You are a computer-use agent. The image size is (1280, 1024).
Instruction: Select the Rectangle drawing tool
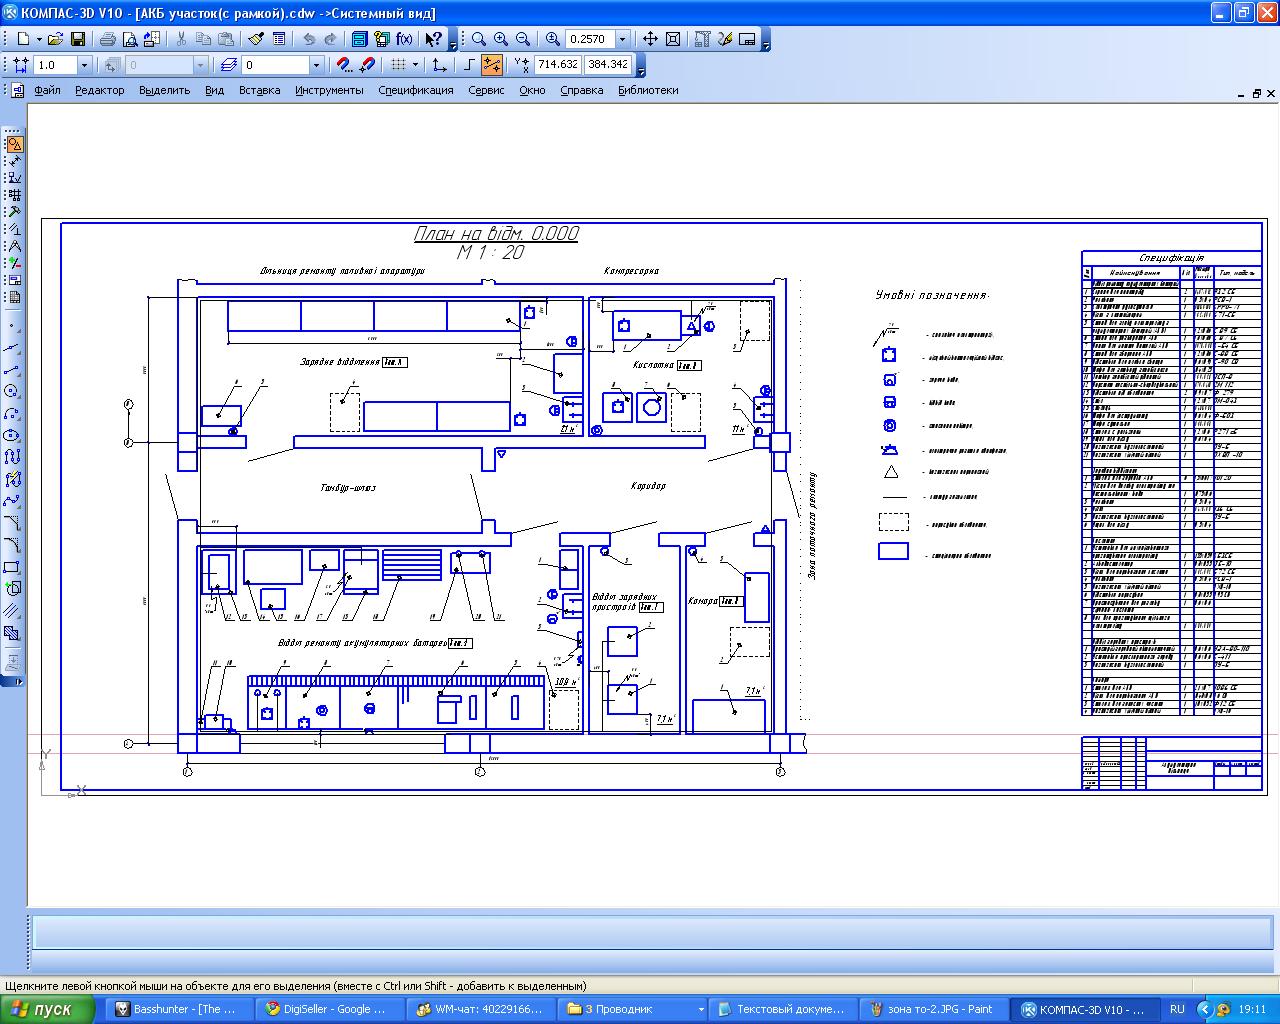(12, 567)
